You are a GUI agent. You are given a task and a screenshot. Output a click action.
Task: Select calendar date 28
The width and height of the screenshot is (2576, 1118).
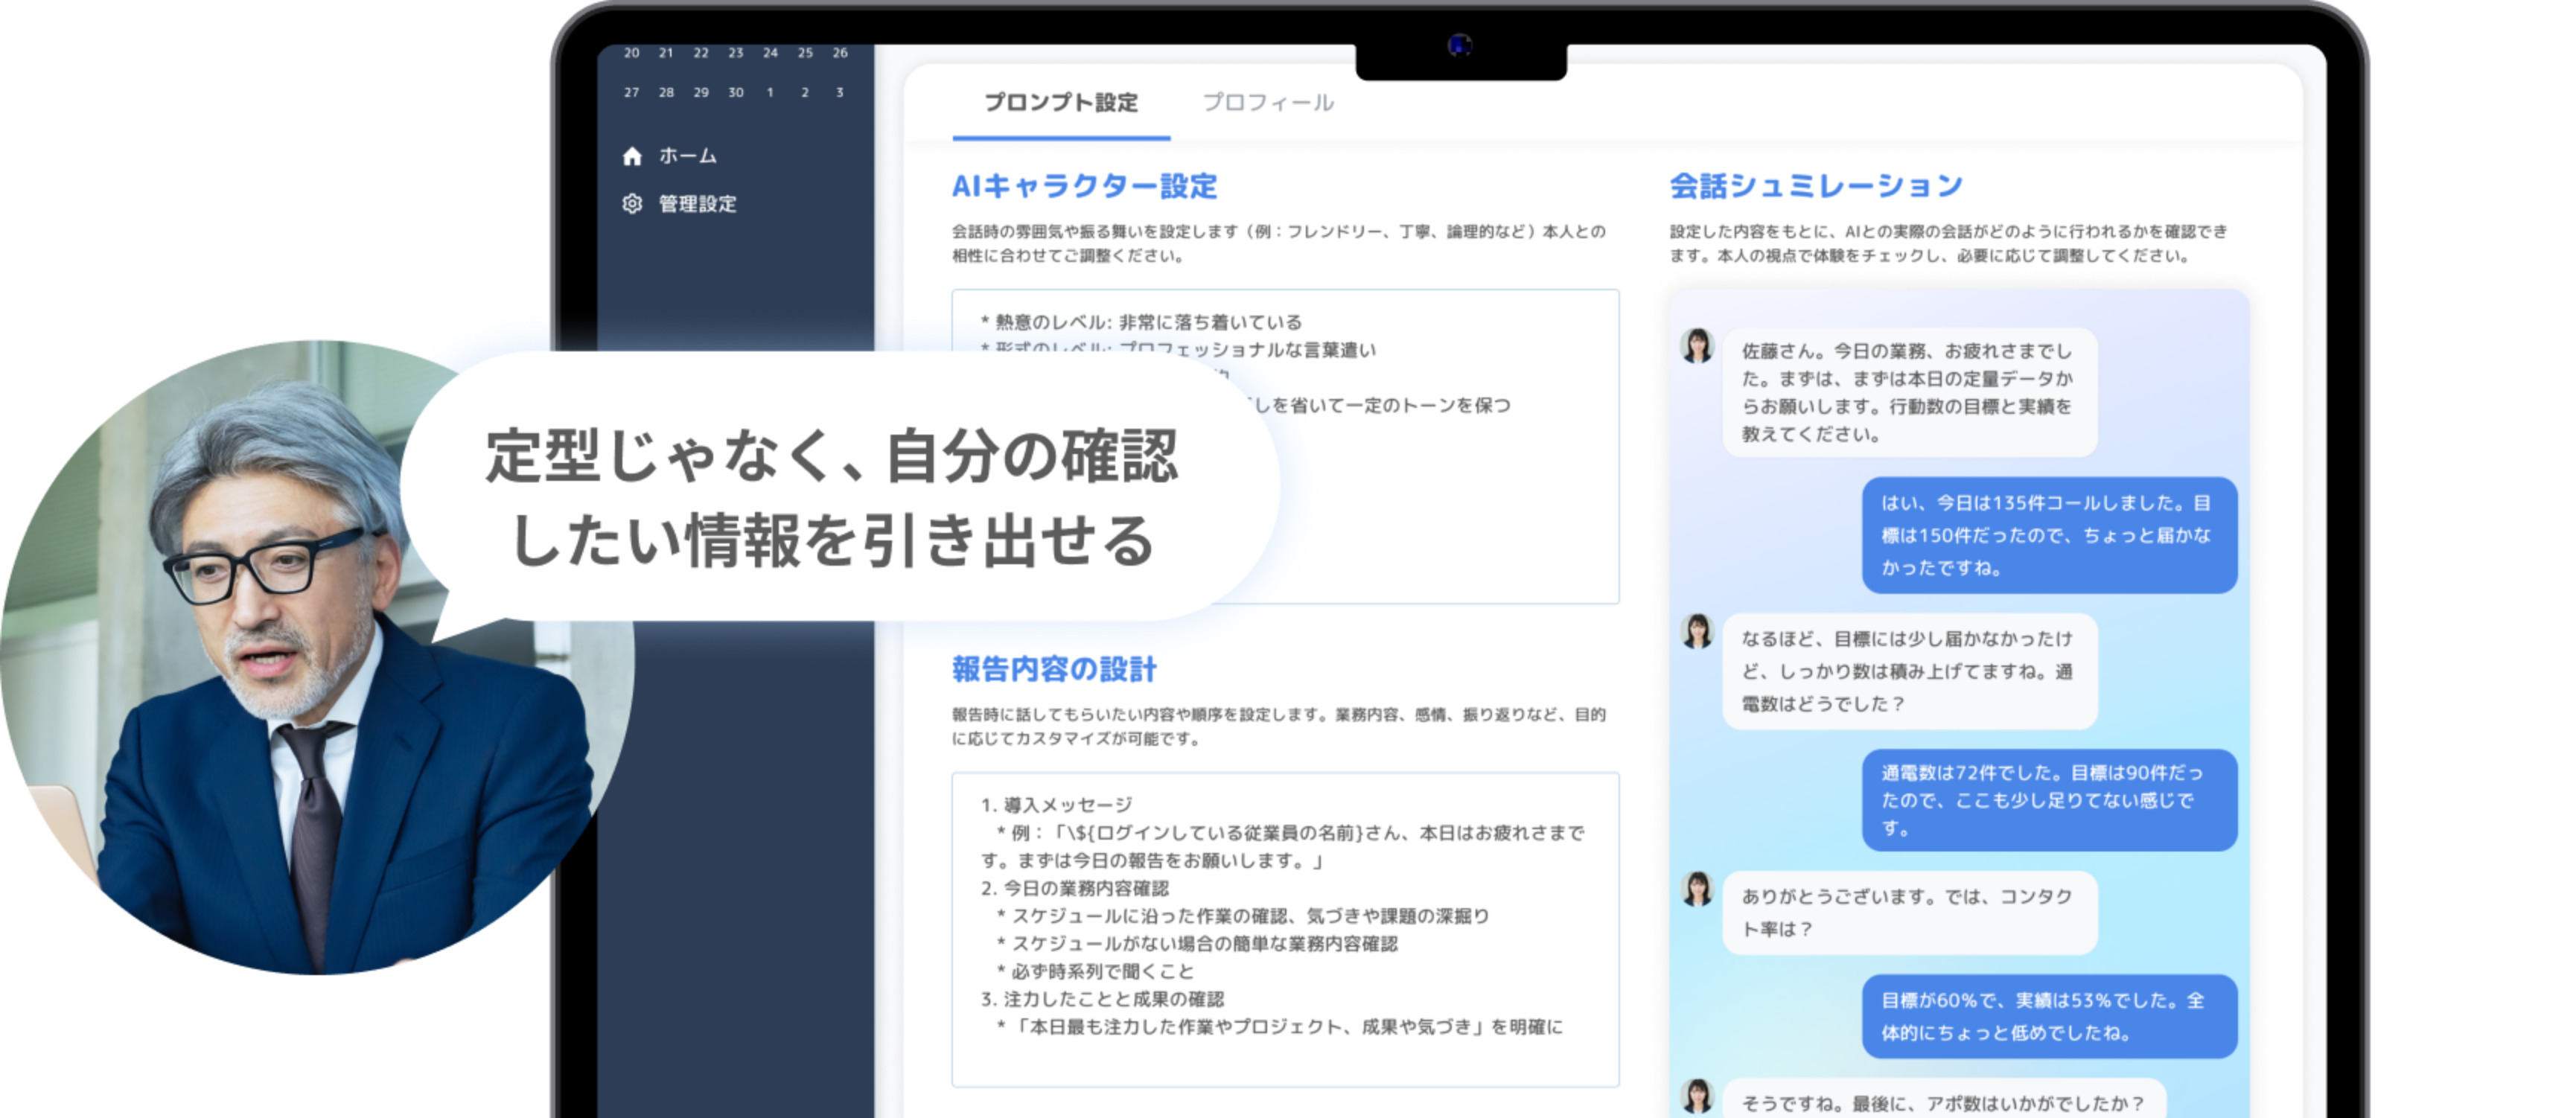pos(666,92)
